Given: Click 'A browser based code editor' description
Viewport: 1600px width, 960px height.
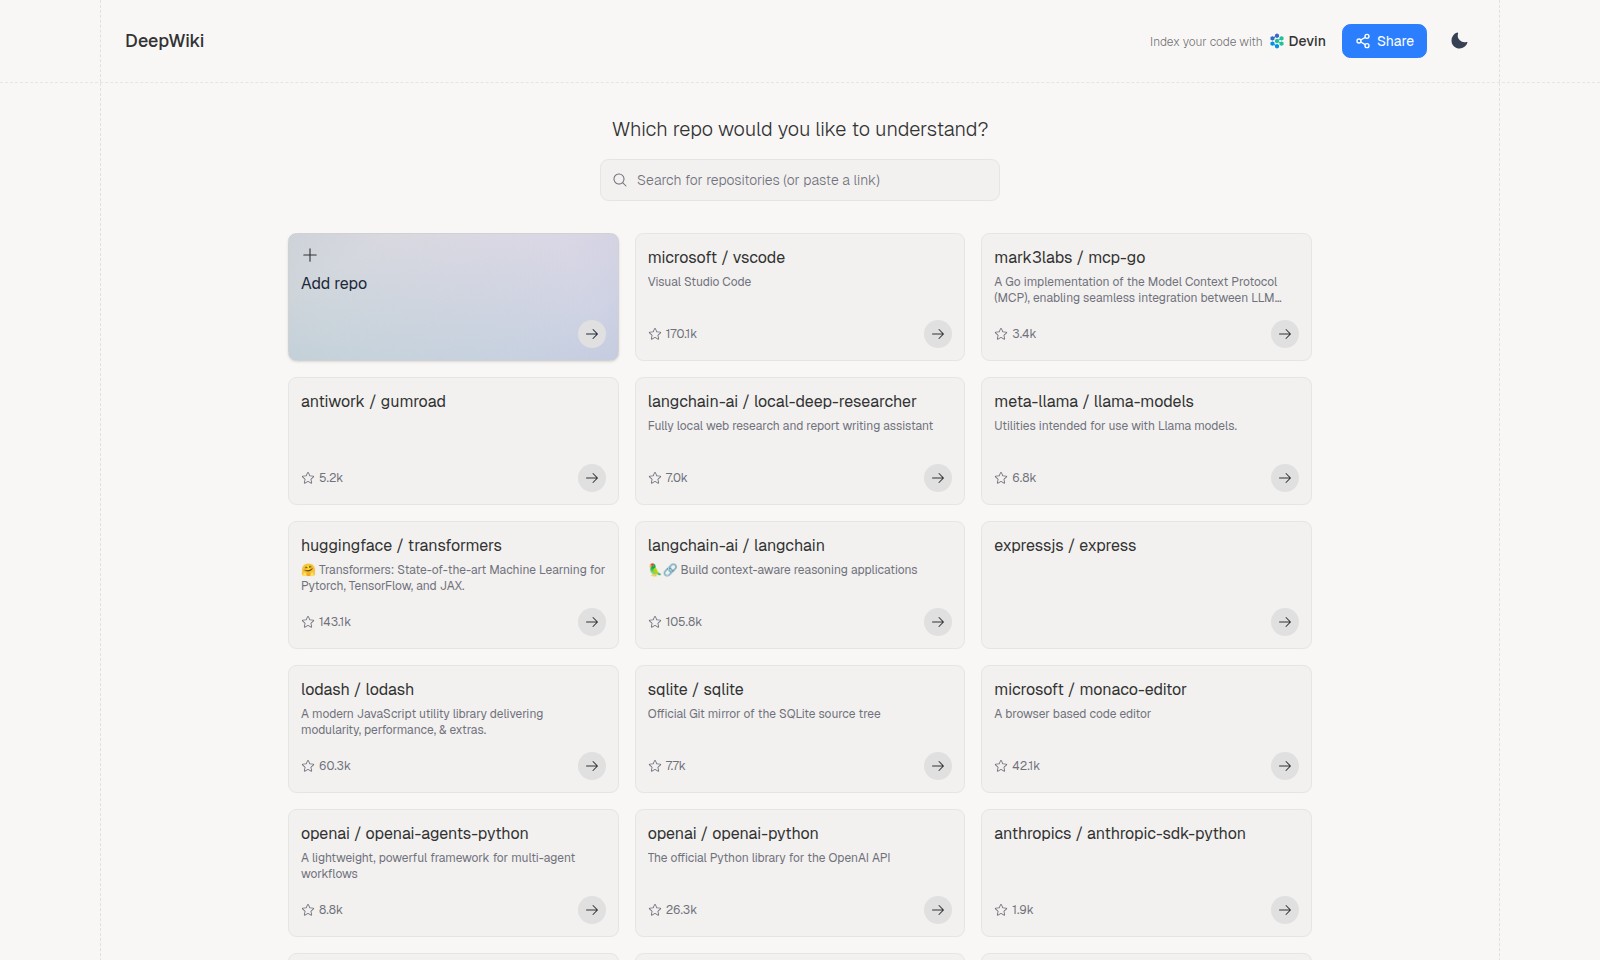Looking at the screenshot, I should [1072, 714].
